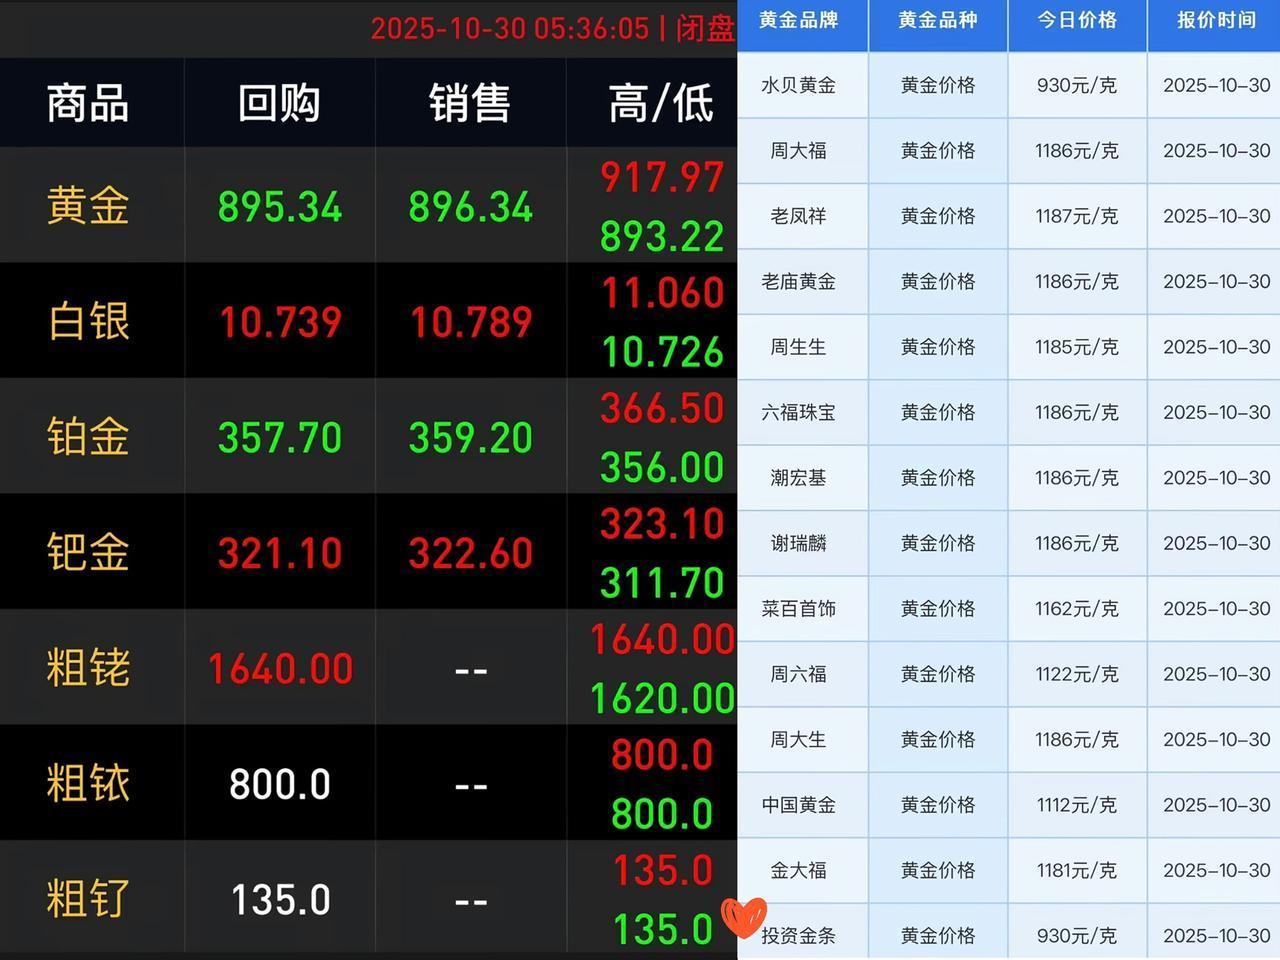This screenshot has height=960, width=1280.
Task: Click gold buyback price 895.34
Action: pyautogui.click(x=280, y=207)
